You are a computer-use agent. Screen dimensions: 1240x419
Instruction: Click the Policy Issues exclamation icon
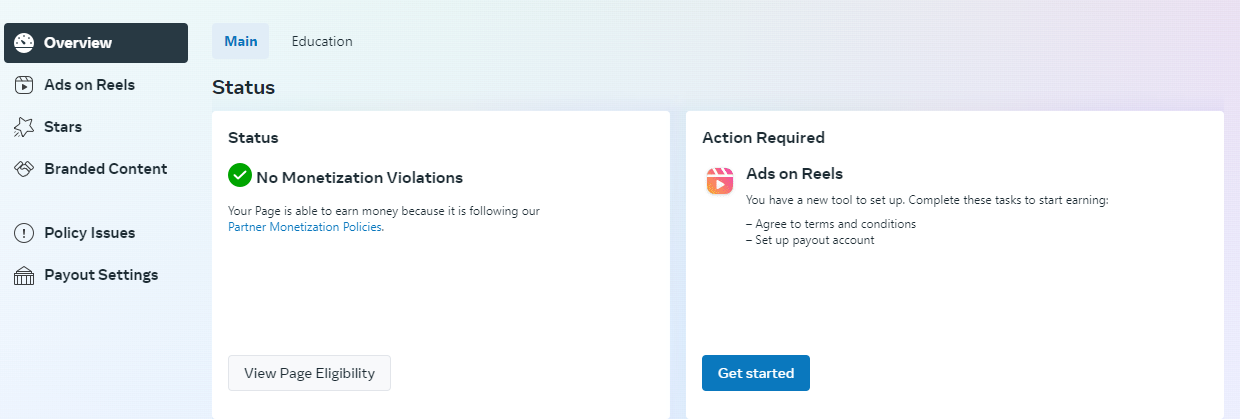pyautogui.click(x=25, y=233)
